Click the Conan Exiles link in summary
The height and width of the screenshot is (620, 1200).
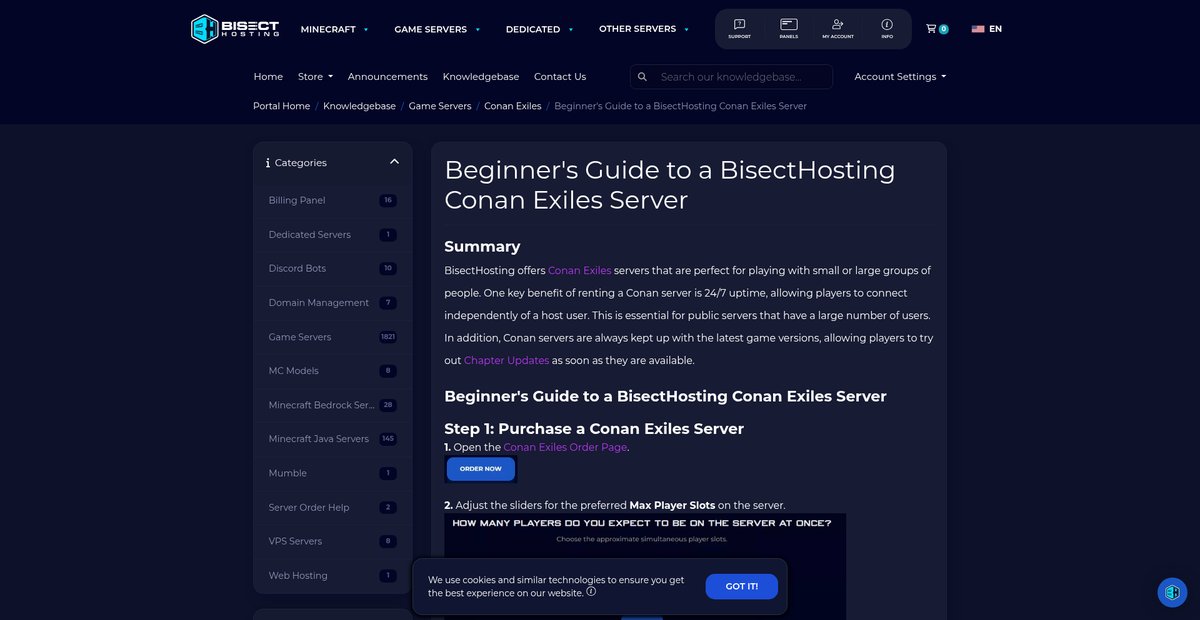[579, 271]
